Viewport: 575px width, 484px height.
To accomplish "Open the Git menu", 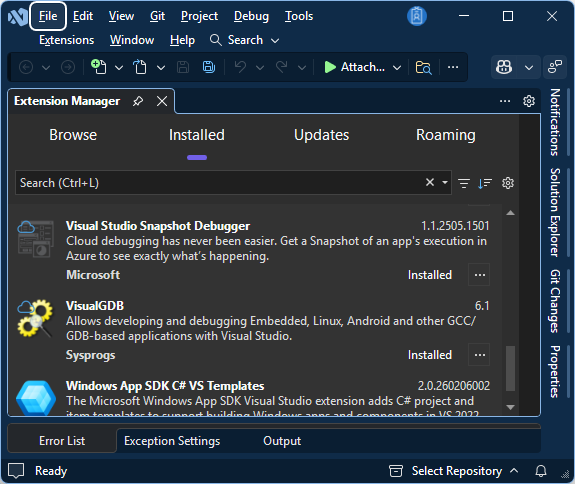I will (x=158, y=16).
